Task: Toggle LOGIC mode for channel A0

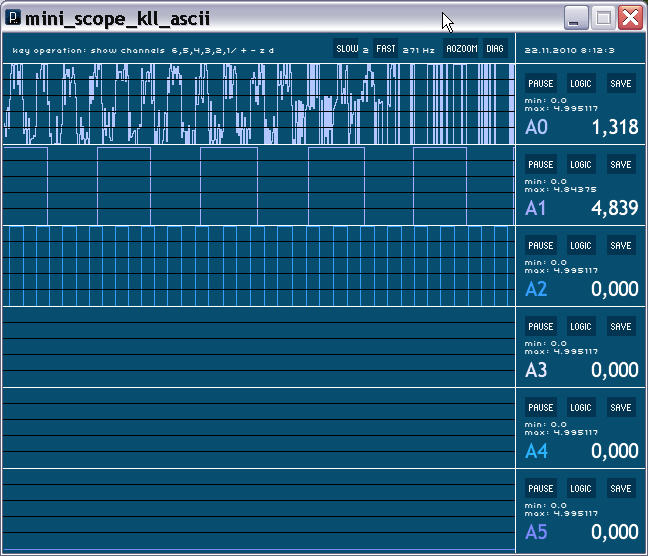Action: (581, 84)
